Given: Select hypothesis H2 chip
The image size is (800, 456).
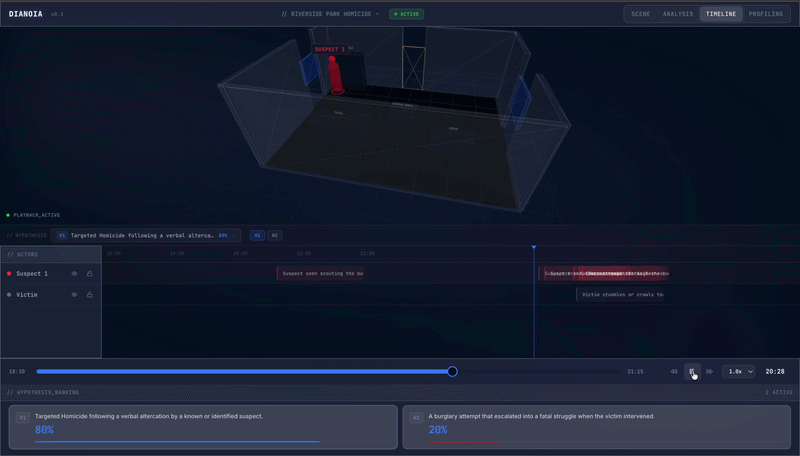Looking at the screenshot, I should pos(274,236).
